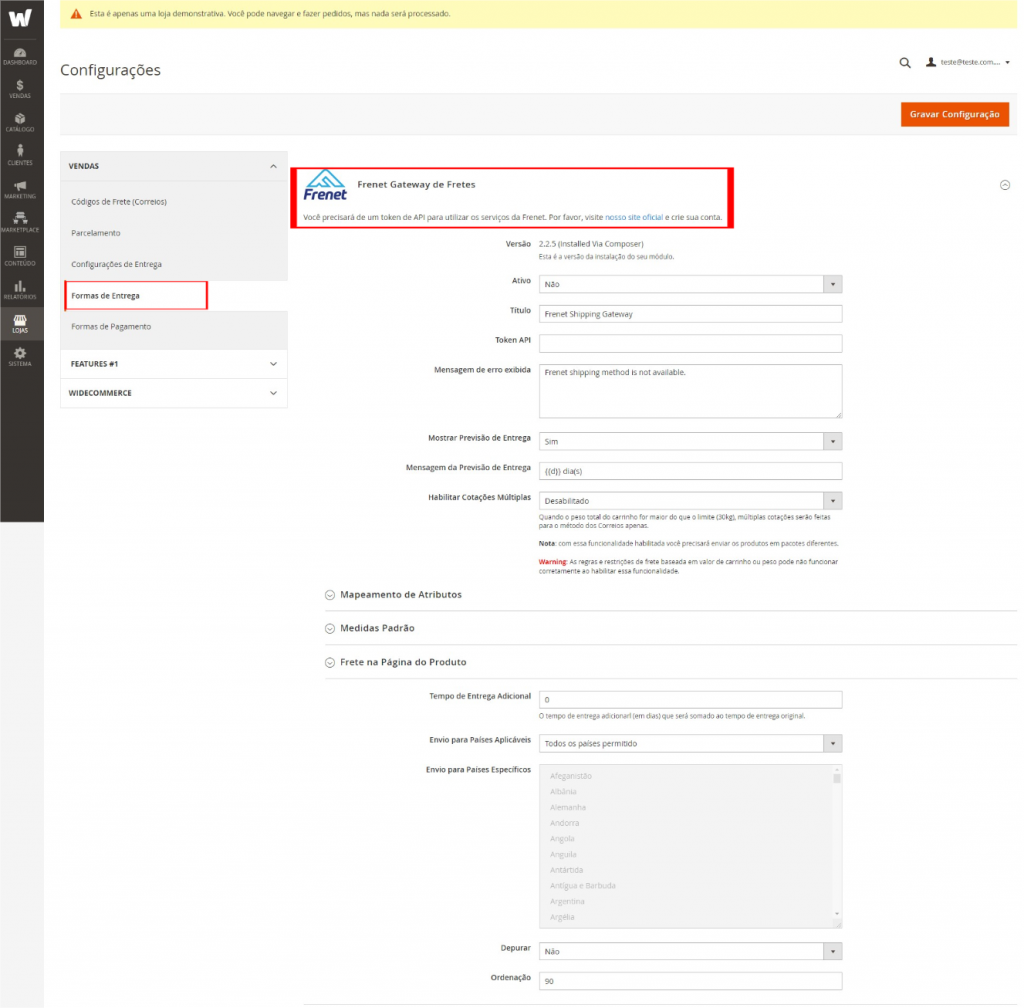The height and width of the screenshot is (1008, 1024).
Task: Select Afeganistão in countries list
Action: [x=571, y=776]
